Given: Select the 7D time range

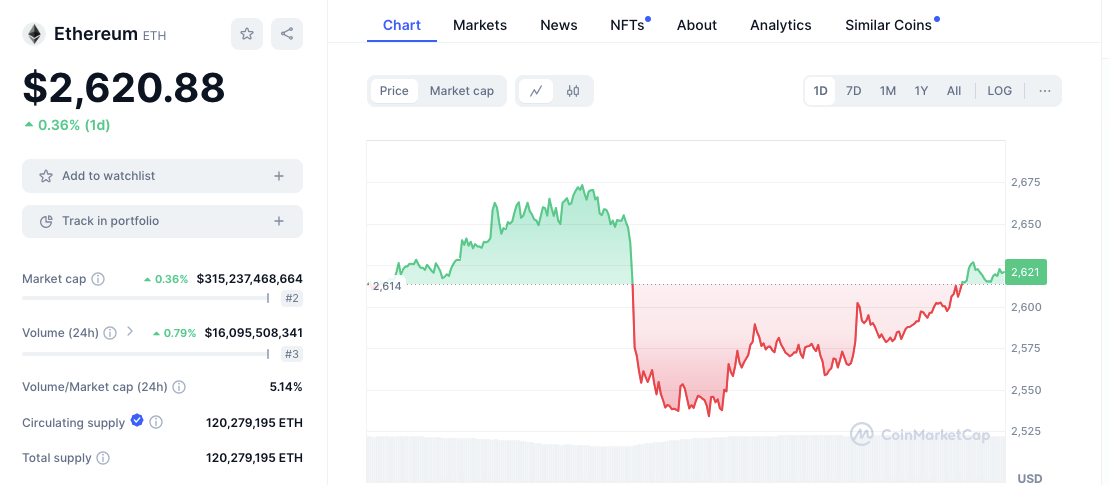Looking at the screenshot, I should coord(853,91).
